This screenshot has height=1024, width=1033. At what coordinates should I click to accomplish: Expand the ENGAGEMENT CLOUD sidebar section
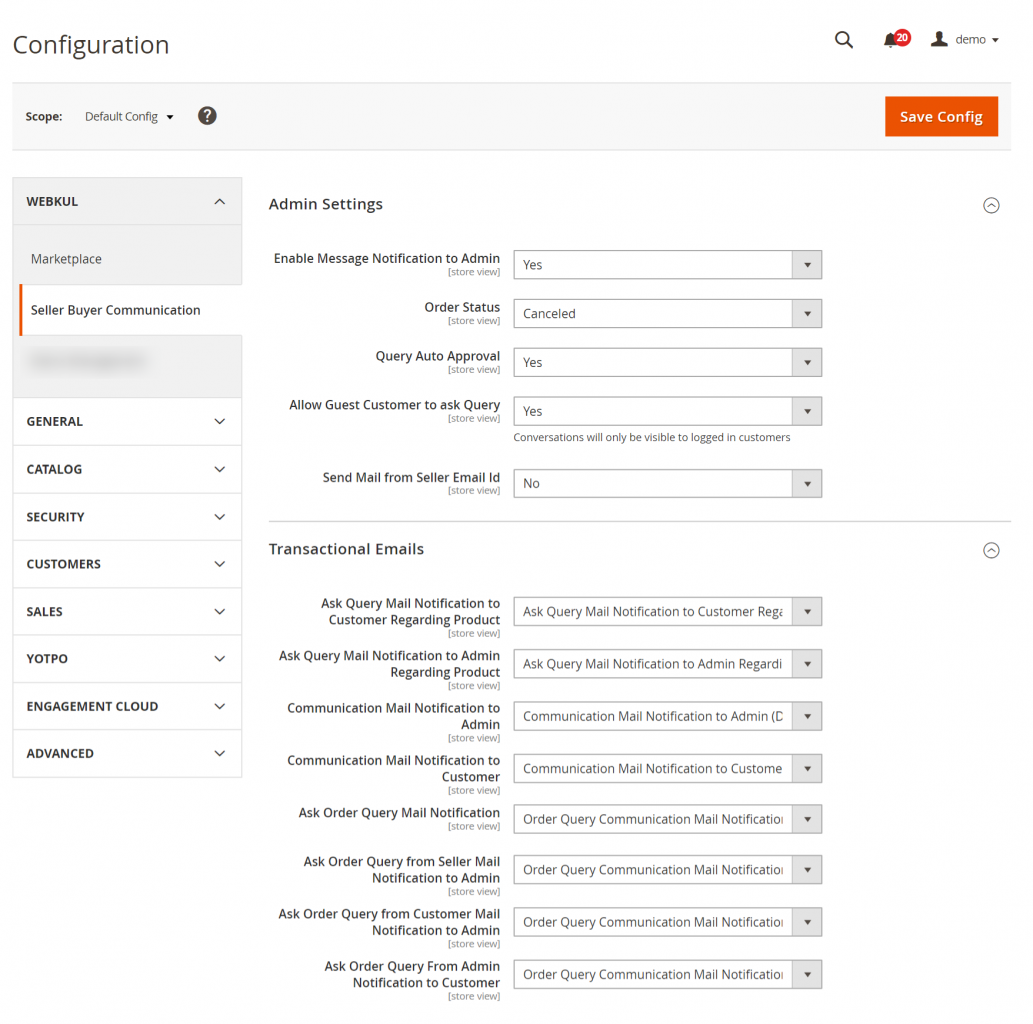coord(127,706)
